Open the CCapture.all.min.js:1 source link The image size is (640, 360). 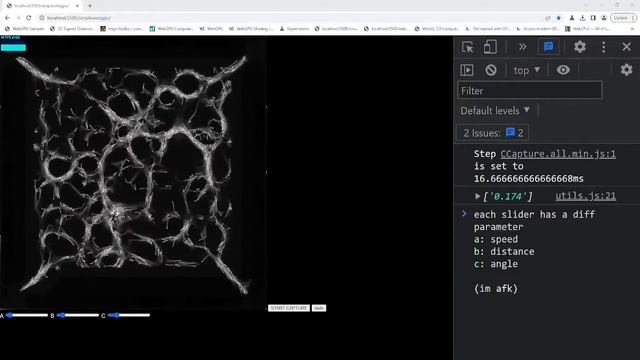coord(558,154)
